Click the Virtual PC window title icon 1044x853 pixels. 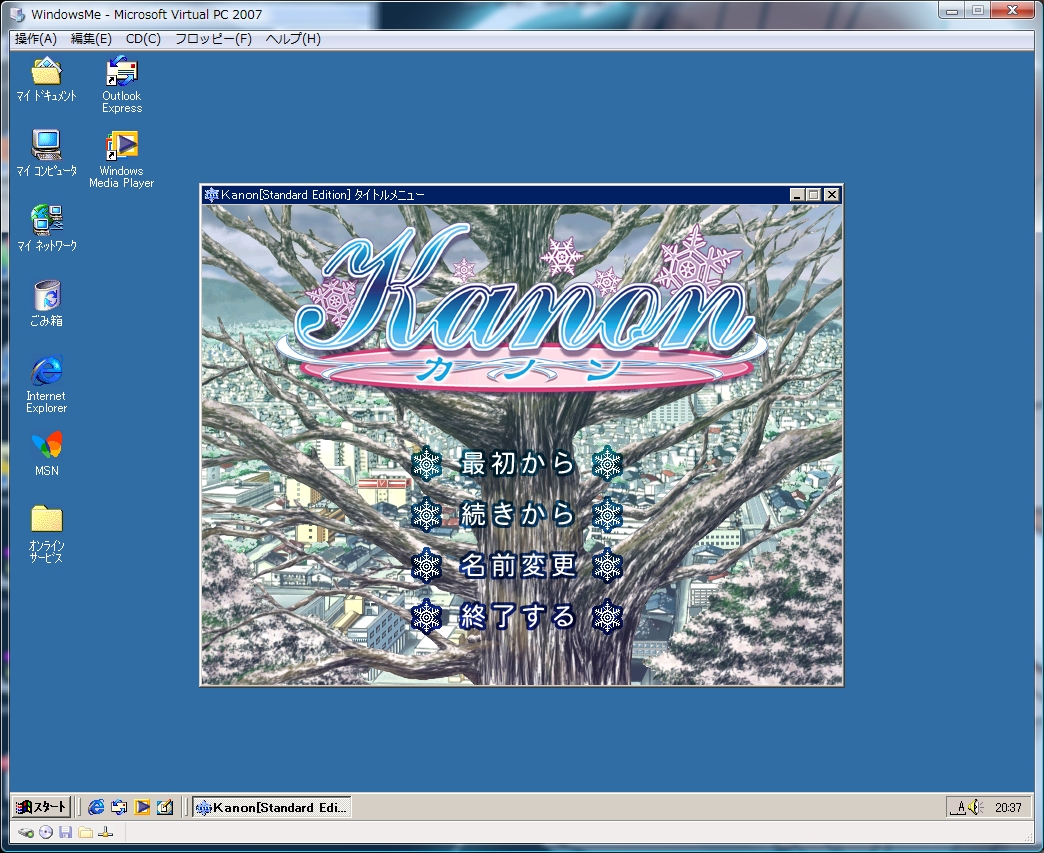[18, 14]
